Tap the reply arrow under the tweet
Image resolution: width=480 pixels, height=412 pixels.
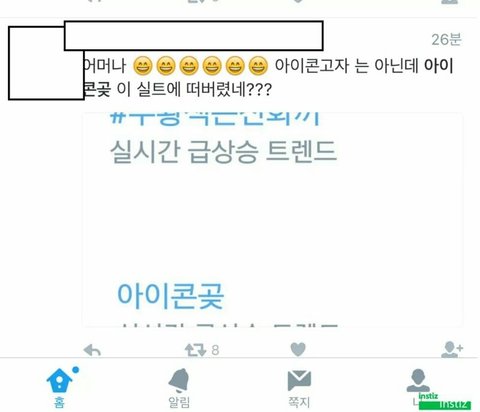pyautogui.click(x=92, y=351)
